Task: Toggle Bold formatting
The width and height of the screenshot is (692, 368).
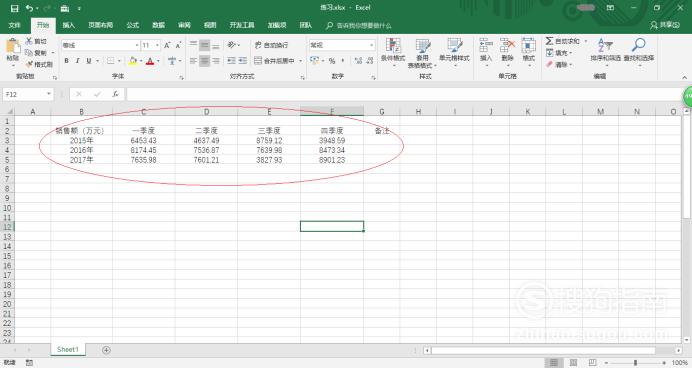Action: pyautogui.click(x=67, y=61)
